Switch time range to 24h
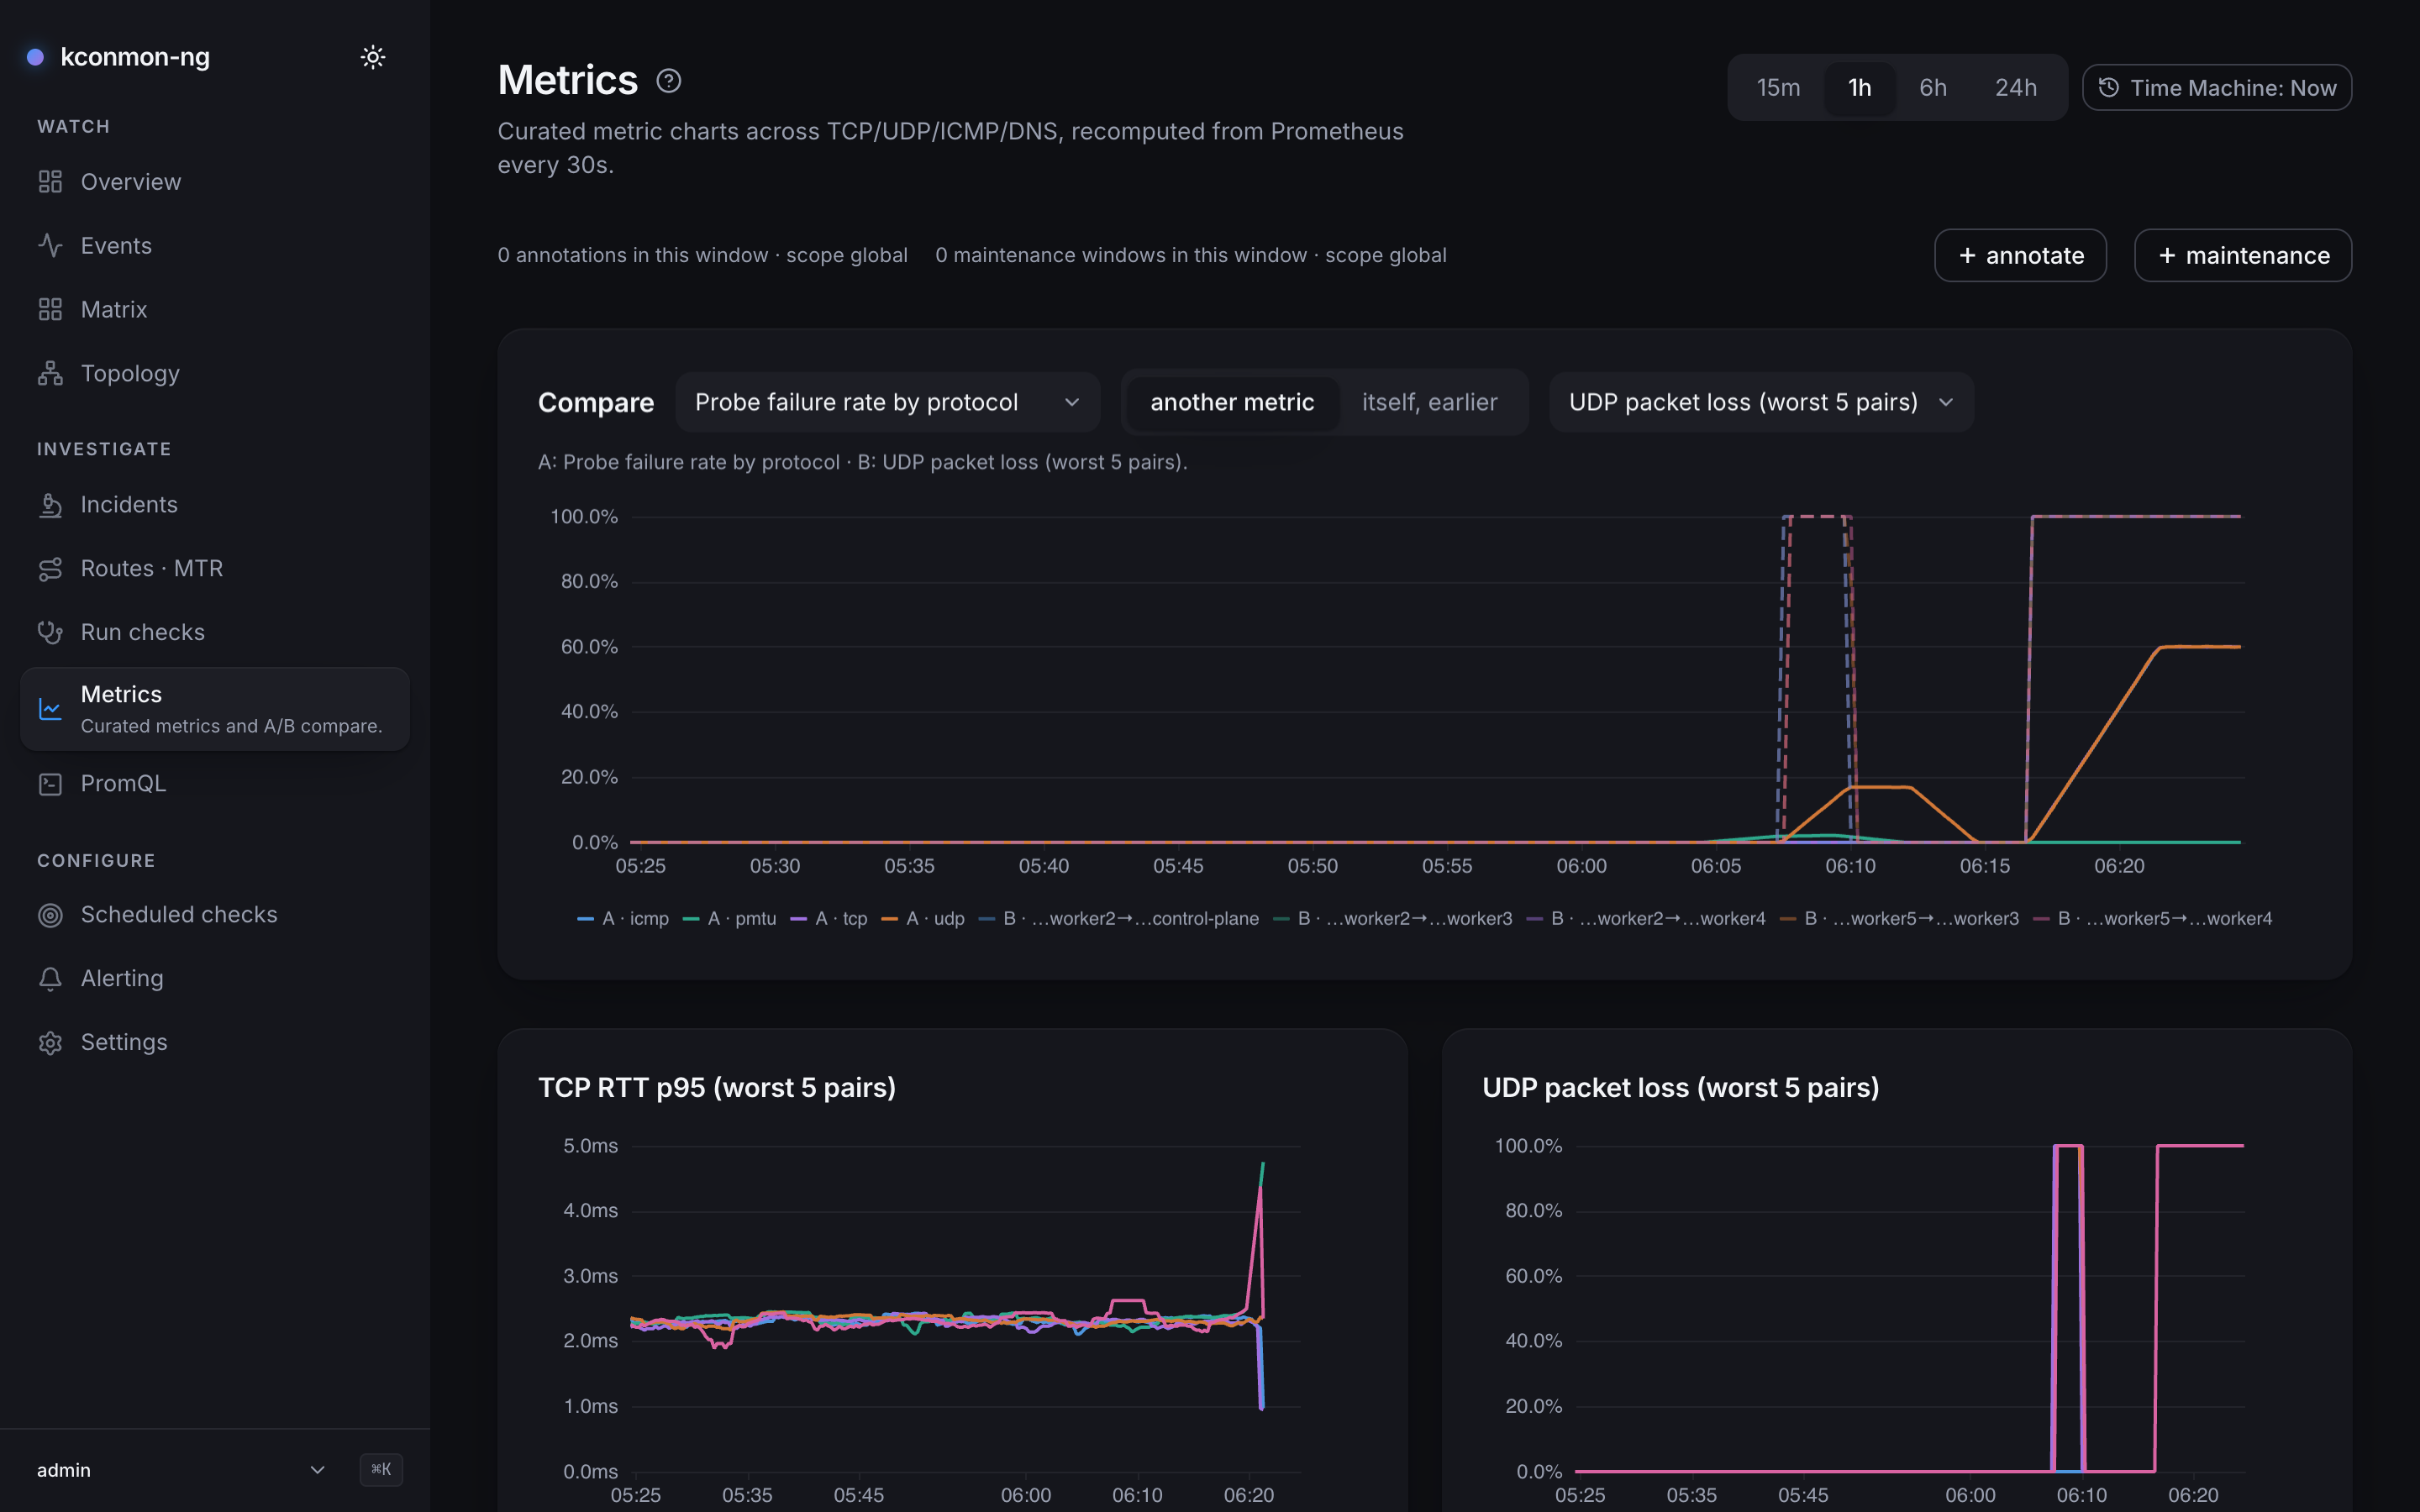The height and width of the screenshot is (1512, 2420). (2015, 88)
